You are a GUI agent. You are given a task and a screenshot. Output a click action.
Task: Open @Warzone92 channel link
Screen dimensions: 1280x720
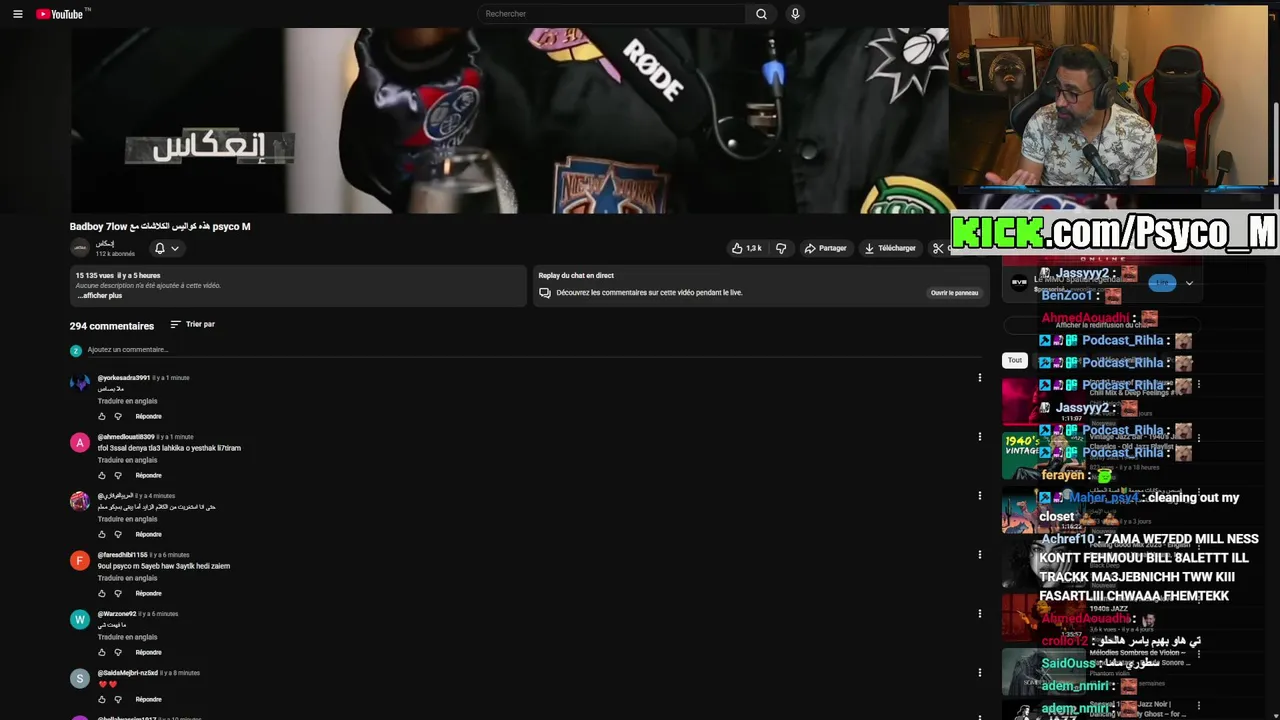[117, 614]
